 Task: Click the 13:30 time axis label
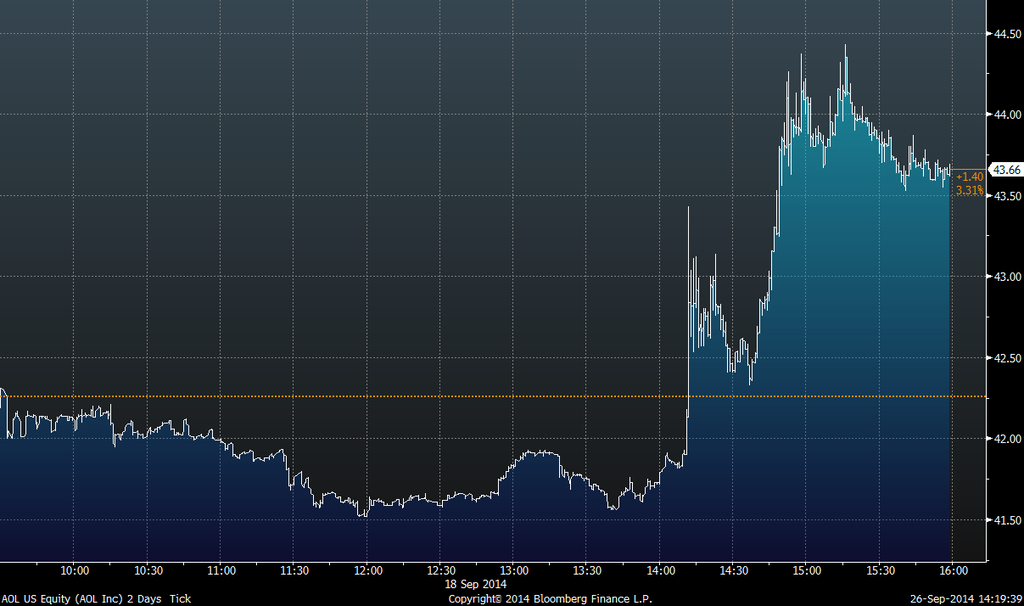588,571
